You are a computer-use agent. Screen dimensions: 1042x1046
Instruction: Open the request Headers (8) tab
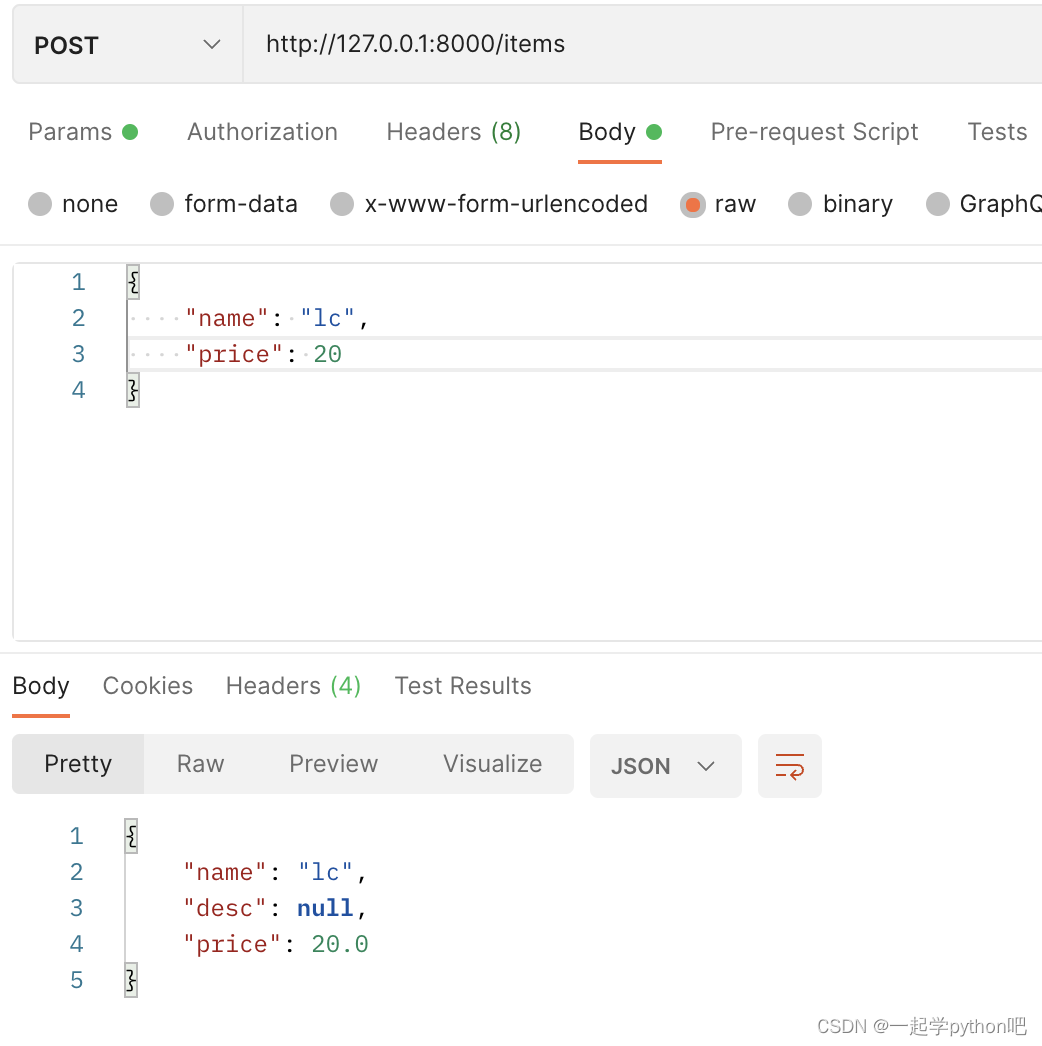pos(453,132)
